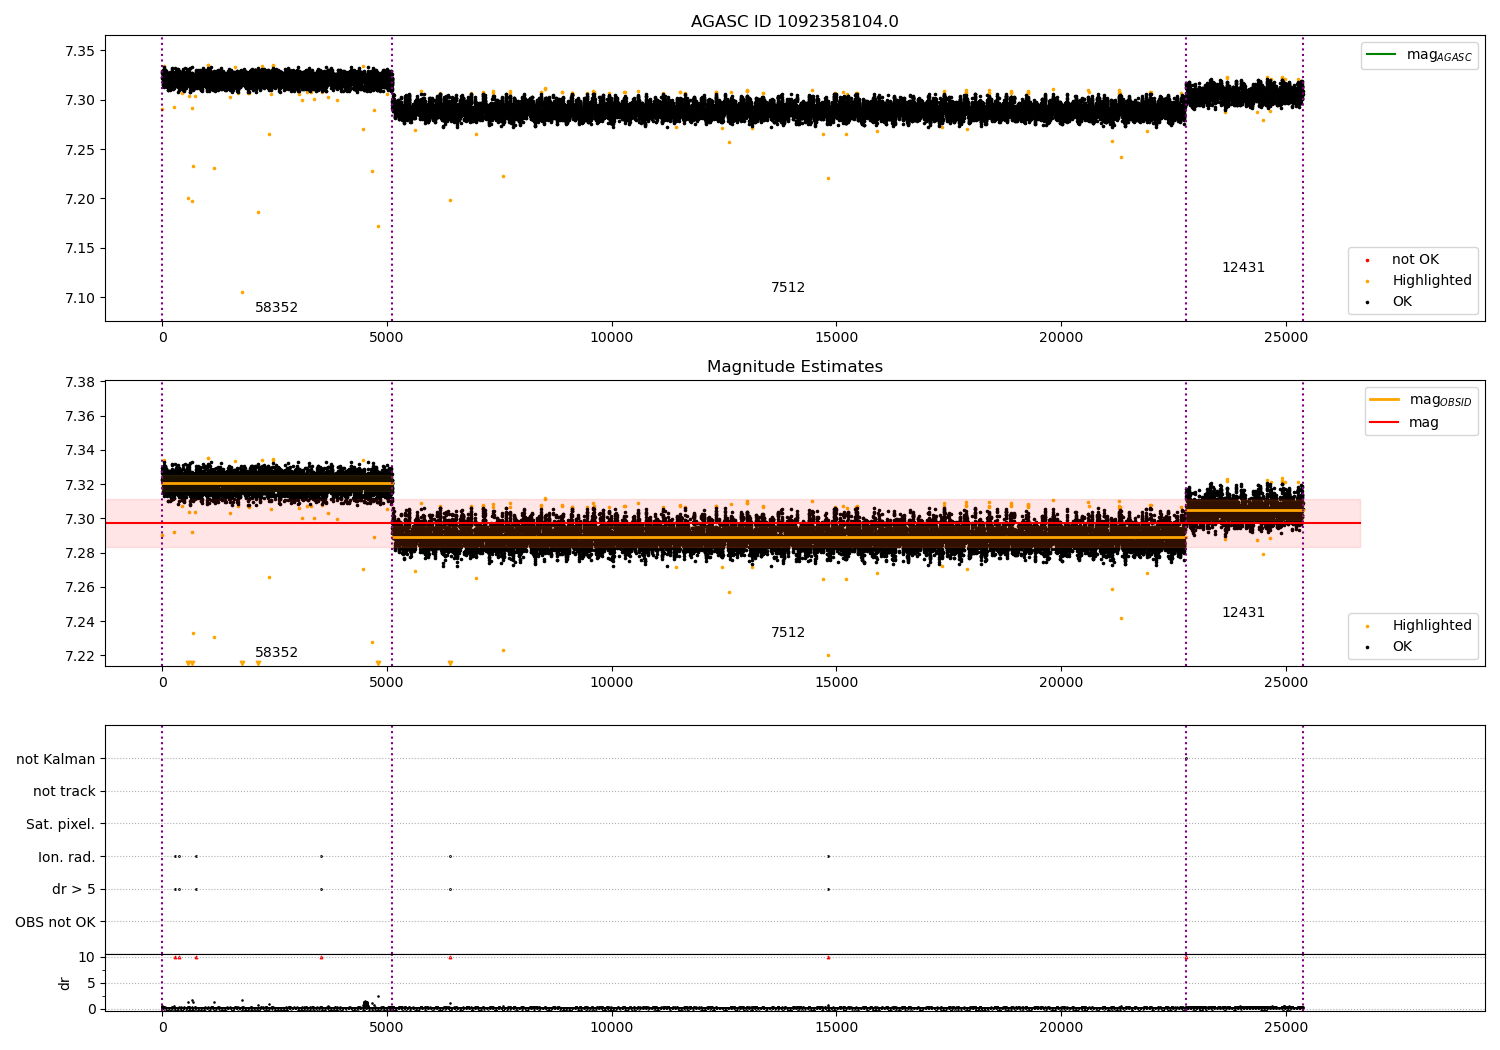Viewport: 1500px width, 1050px height.
Task: Click x-tick 25000 under Magnitude Estimates plot
Action: click(x=1285, y=683)
